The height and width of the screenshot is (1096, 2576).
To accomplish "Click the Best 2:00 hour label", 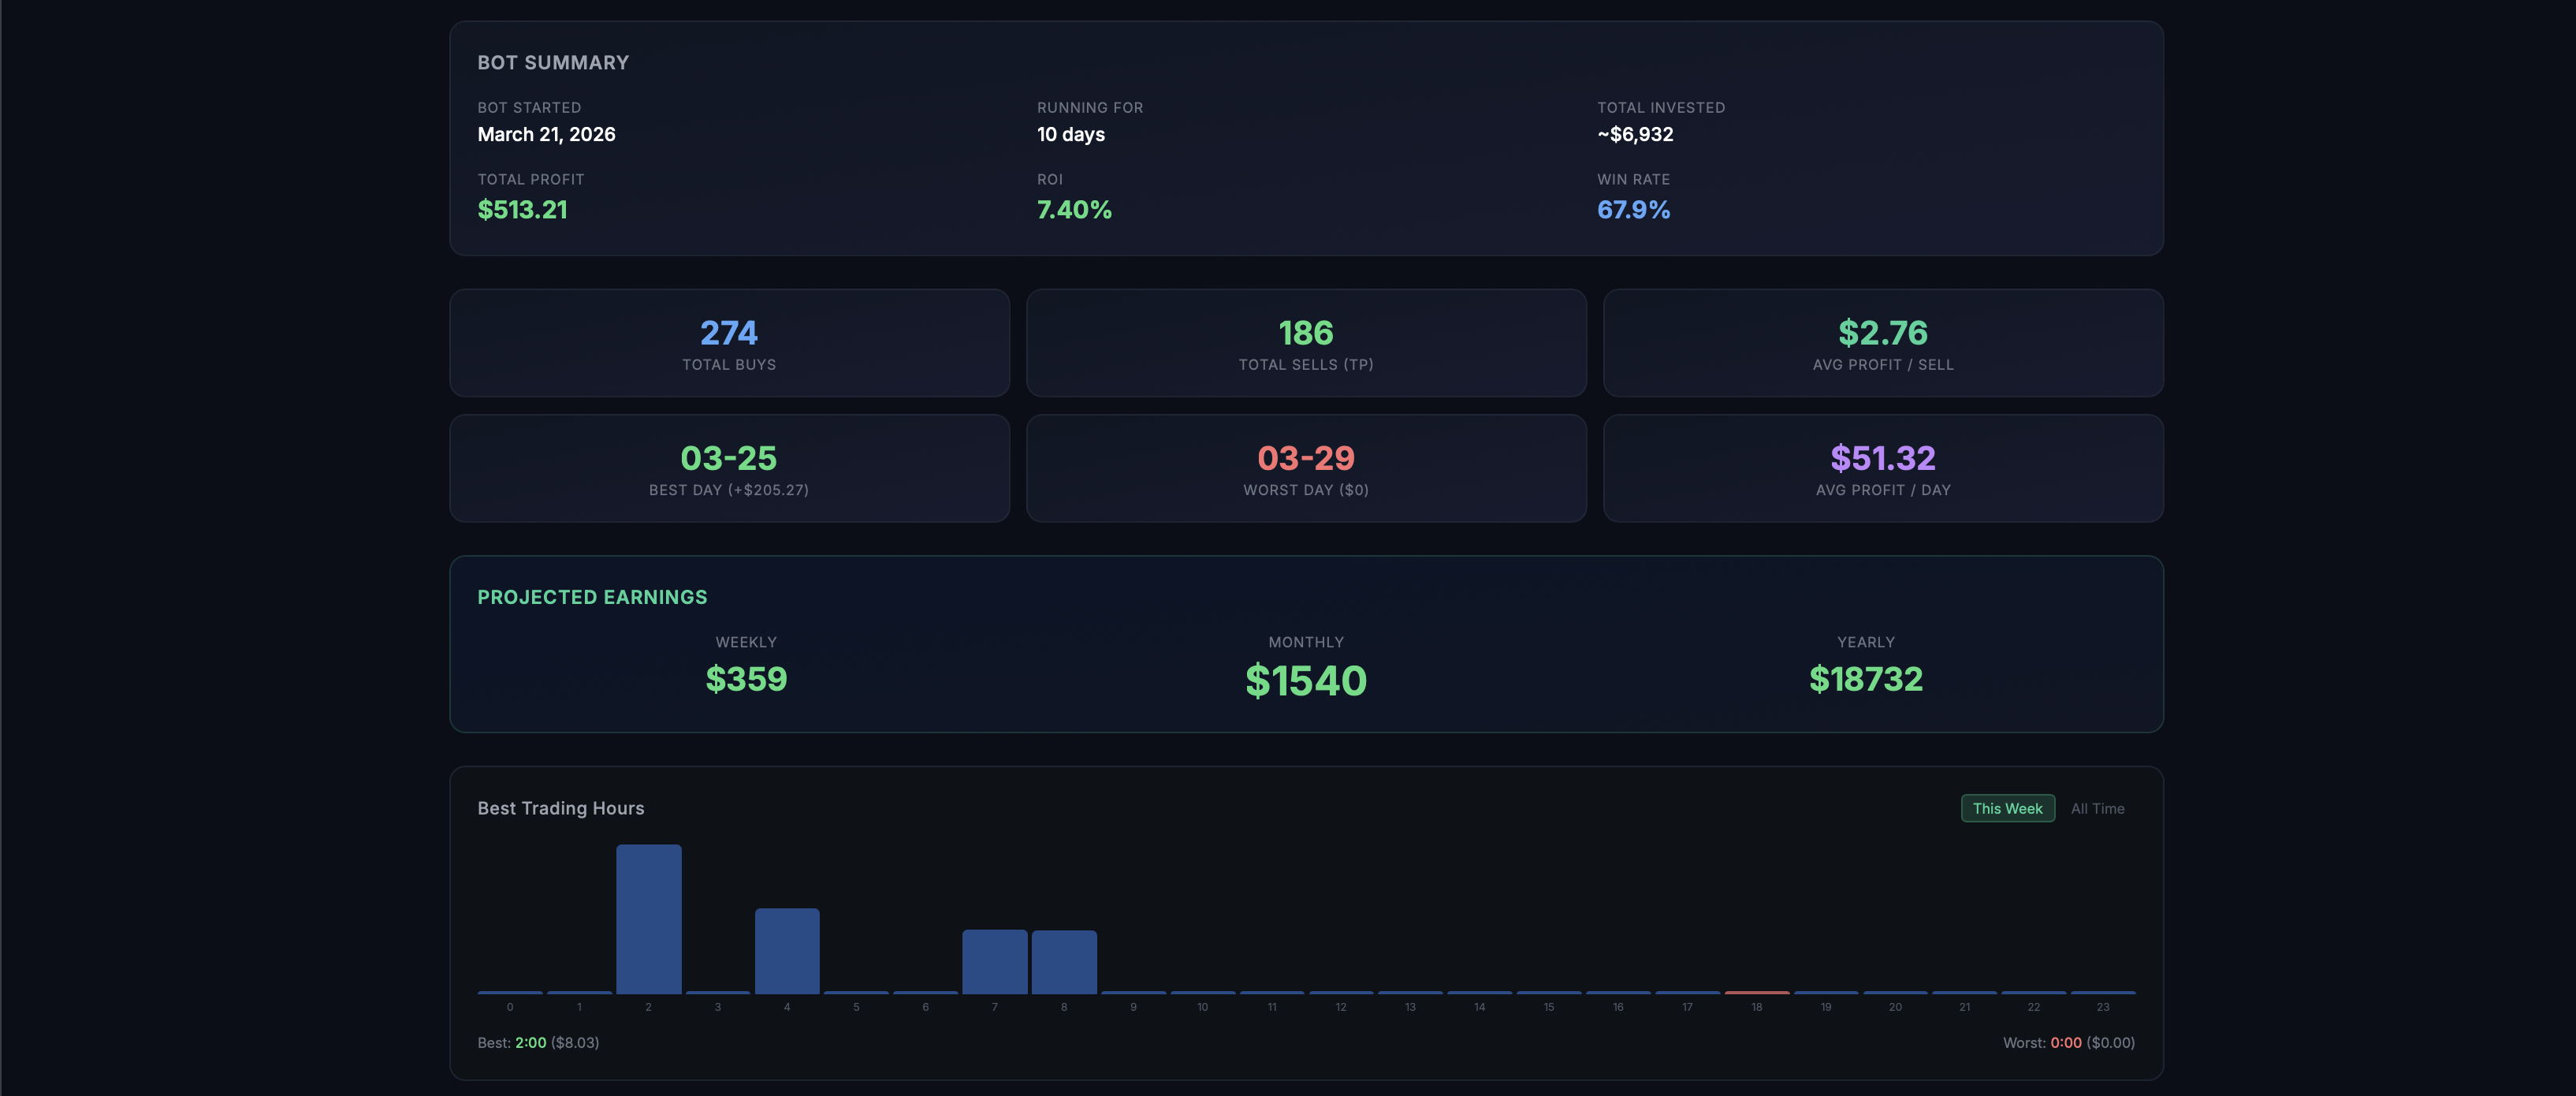I will tap(530, 1042).
